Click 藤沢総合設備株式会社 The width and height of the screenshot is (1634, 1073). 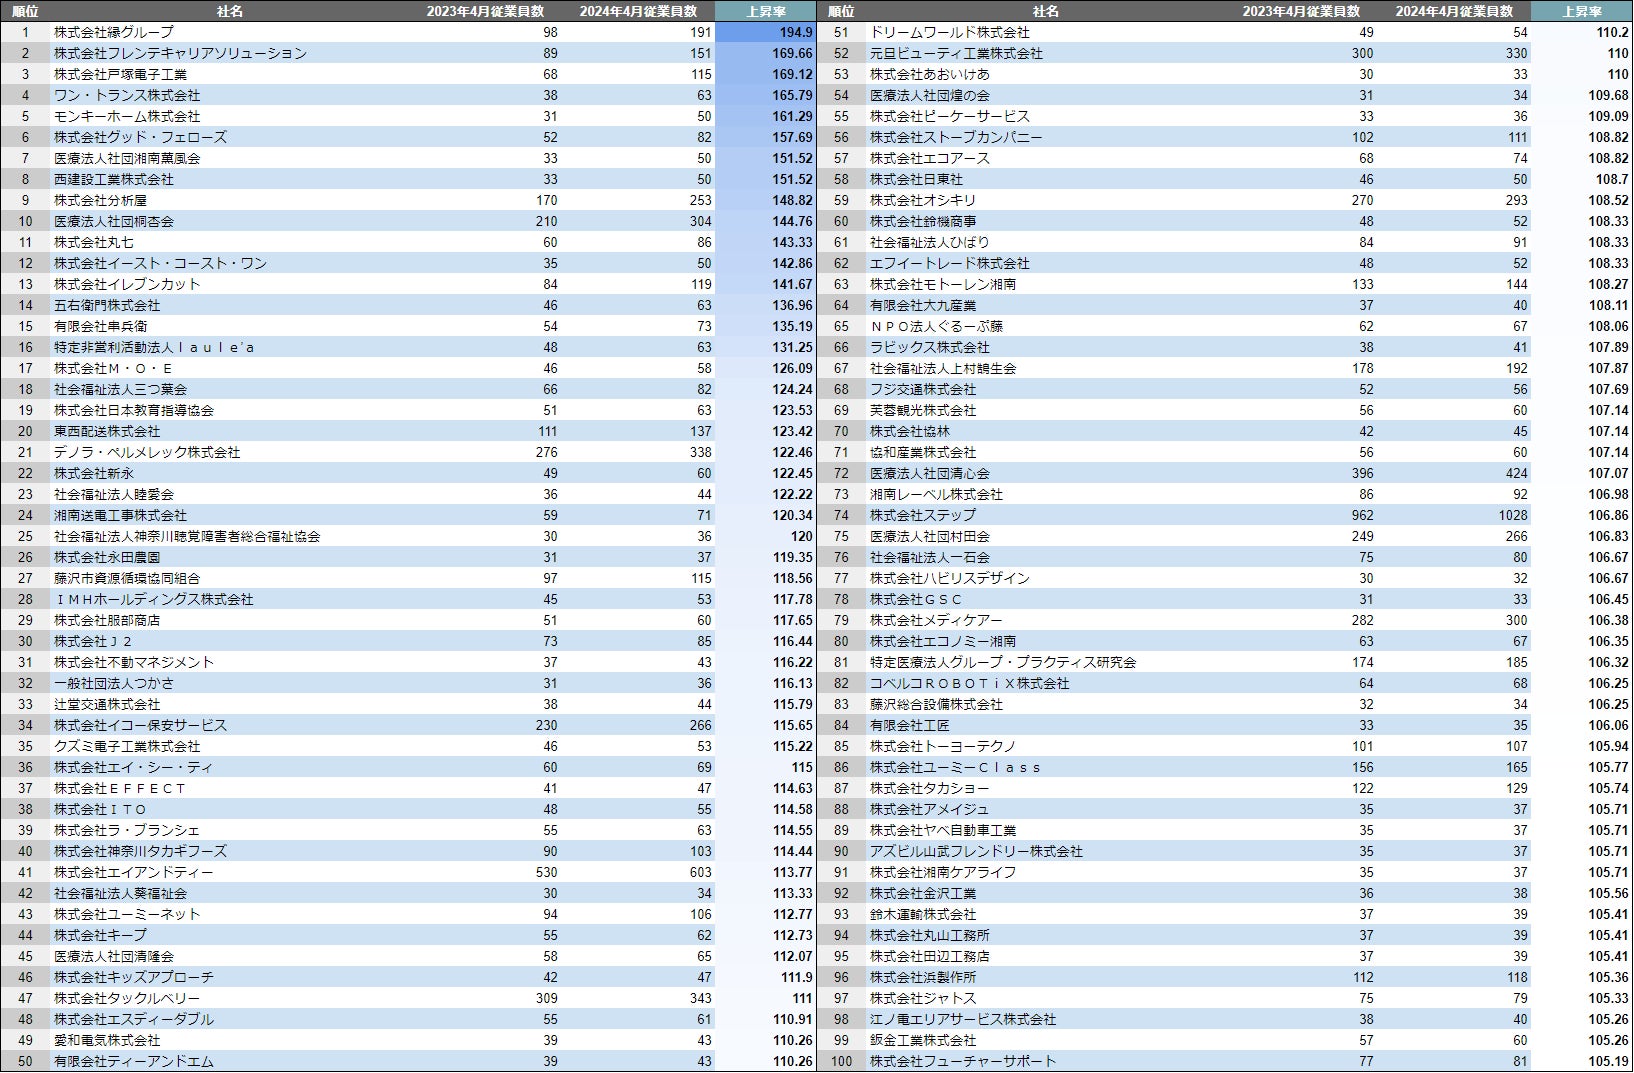[936, 704]
